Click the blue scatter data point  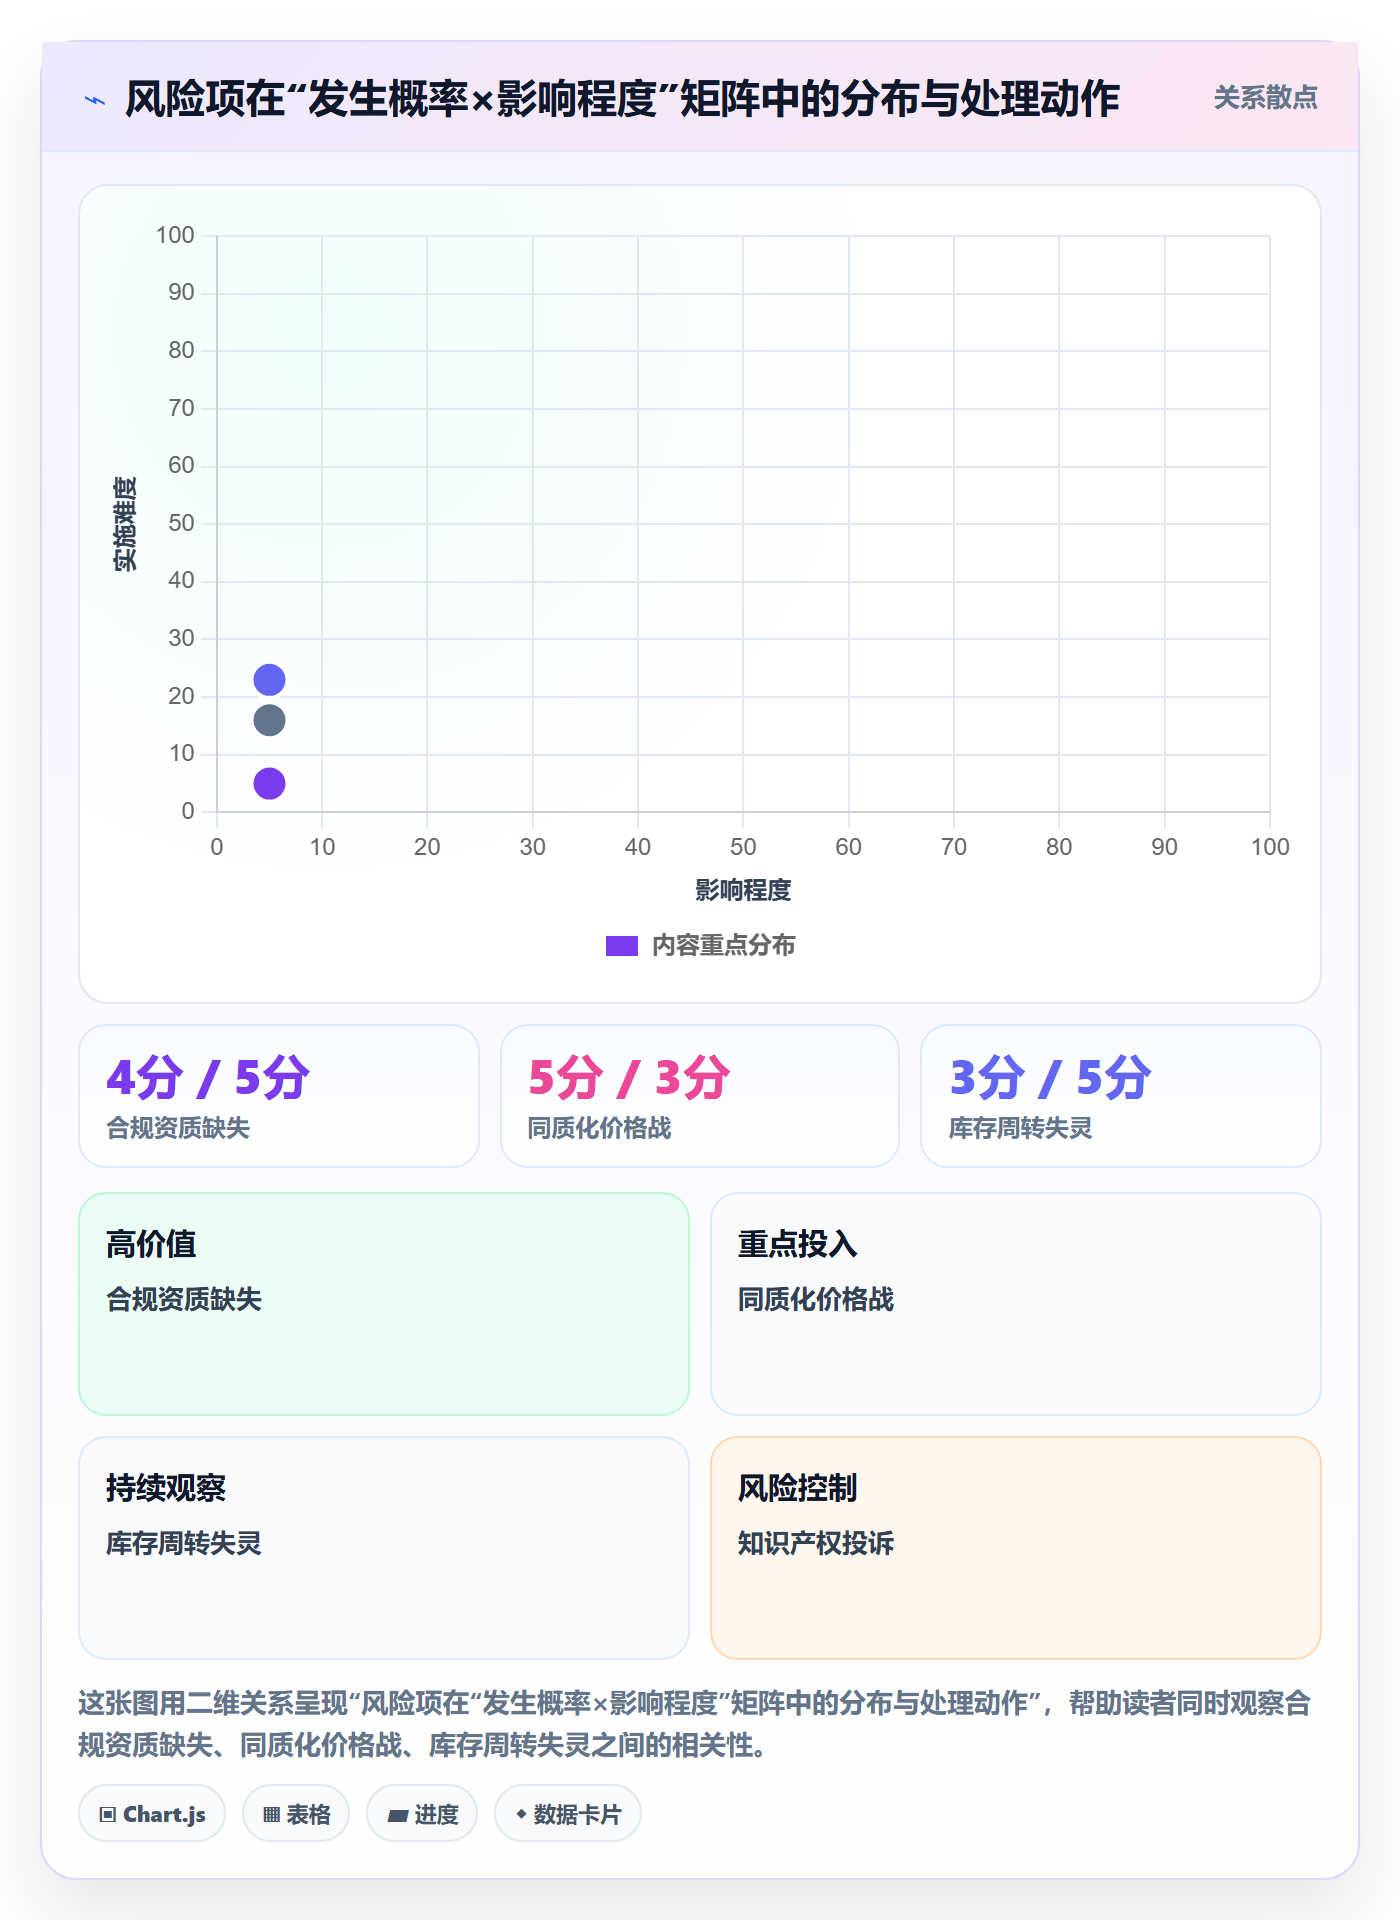[269, 680]
